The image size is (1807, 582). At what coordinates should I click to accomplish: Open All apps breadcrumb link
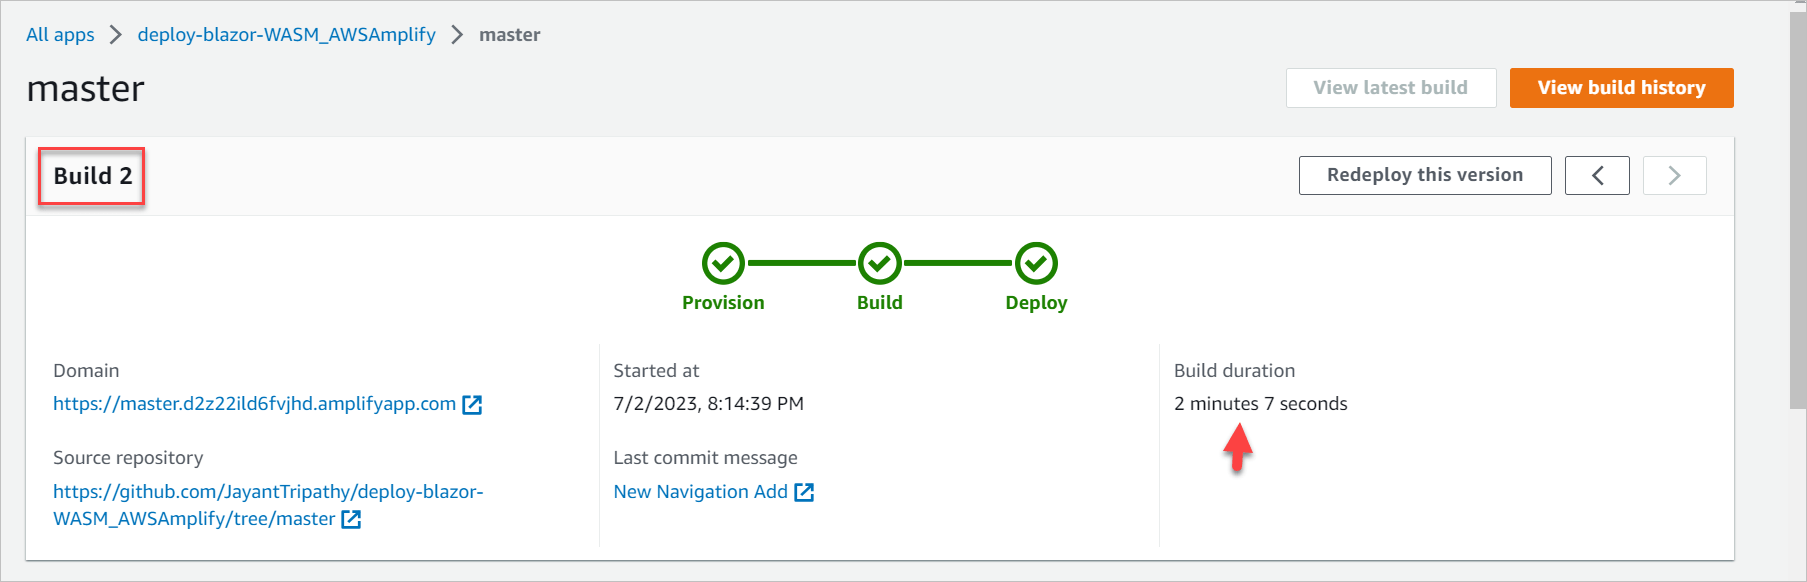point(60,35)
